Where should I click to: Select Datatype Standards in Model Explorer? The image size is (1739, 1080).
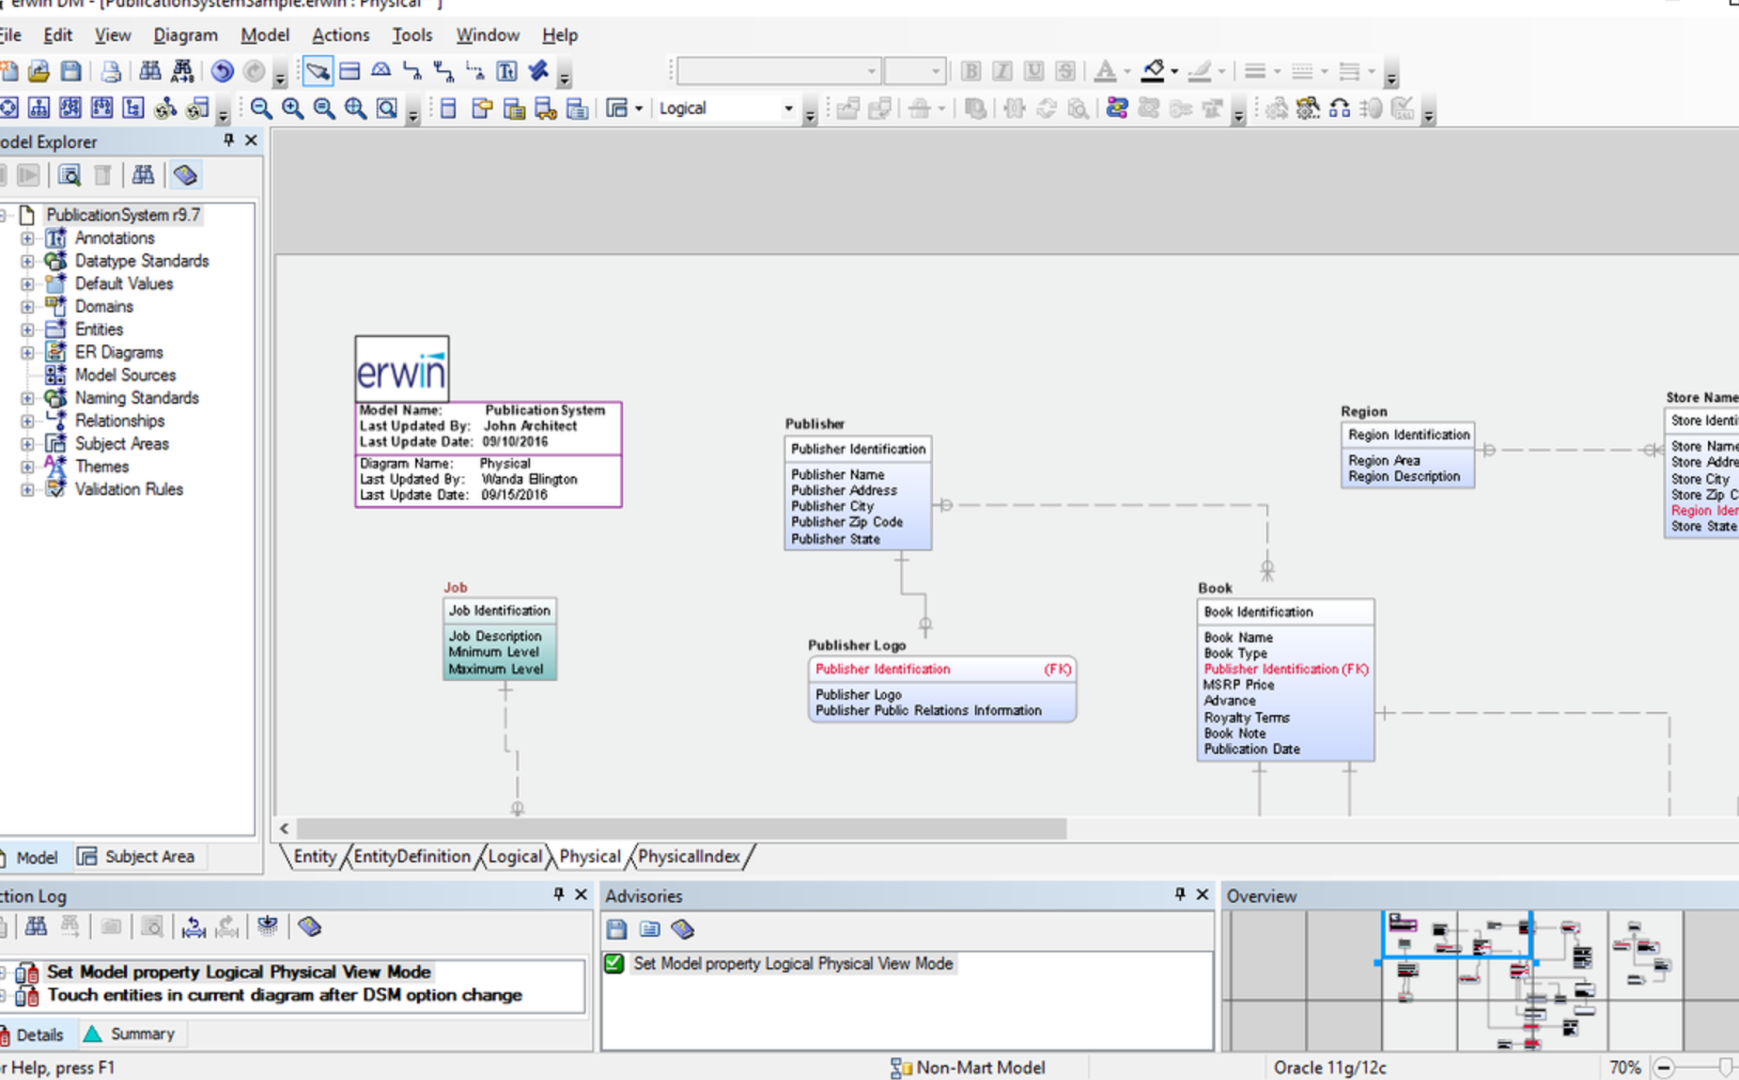click(142, 261)
